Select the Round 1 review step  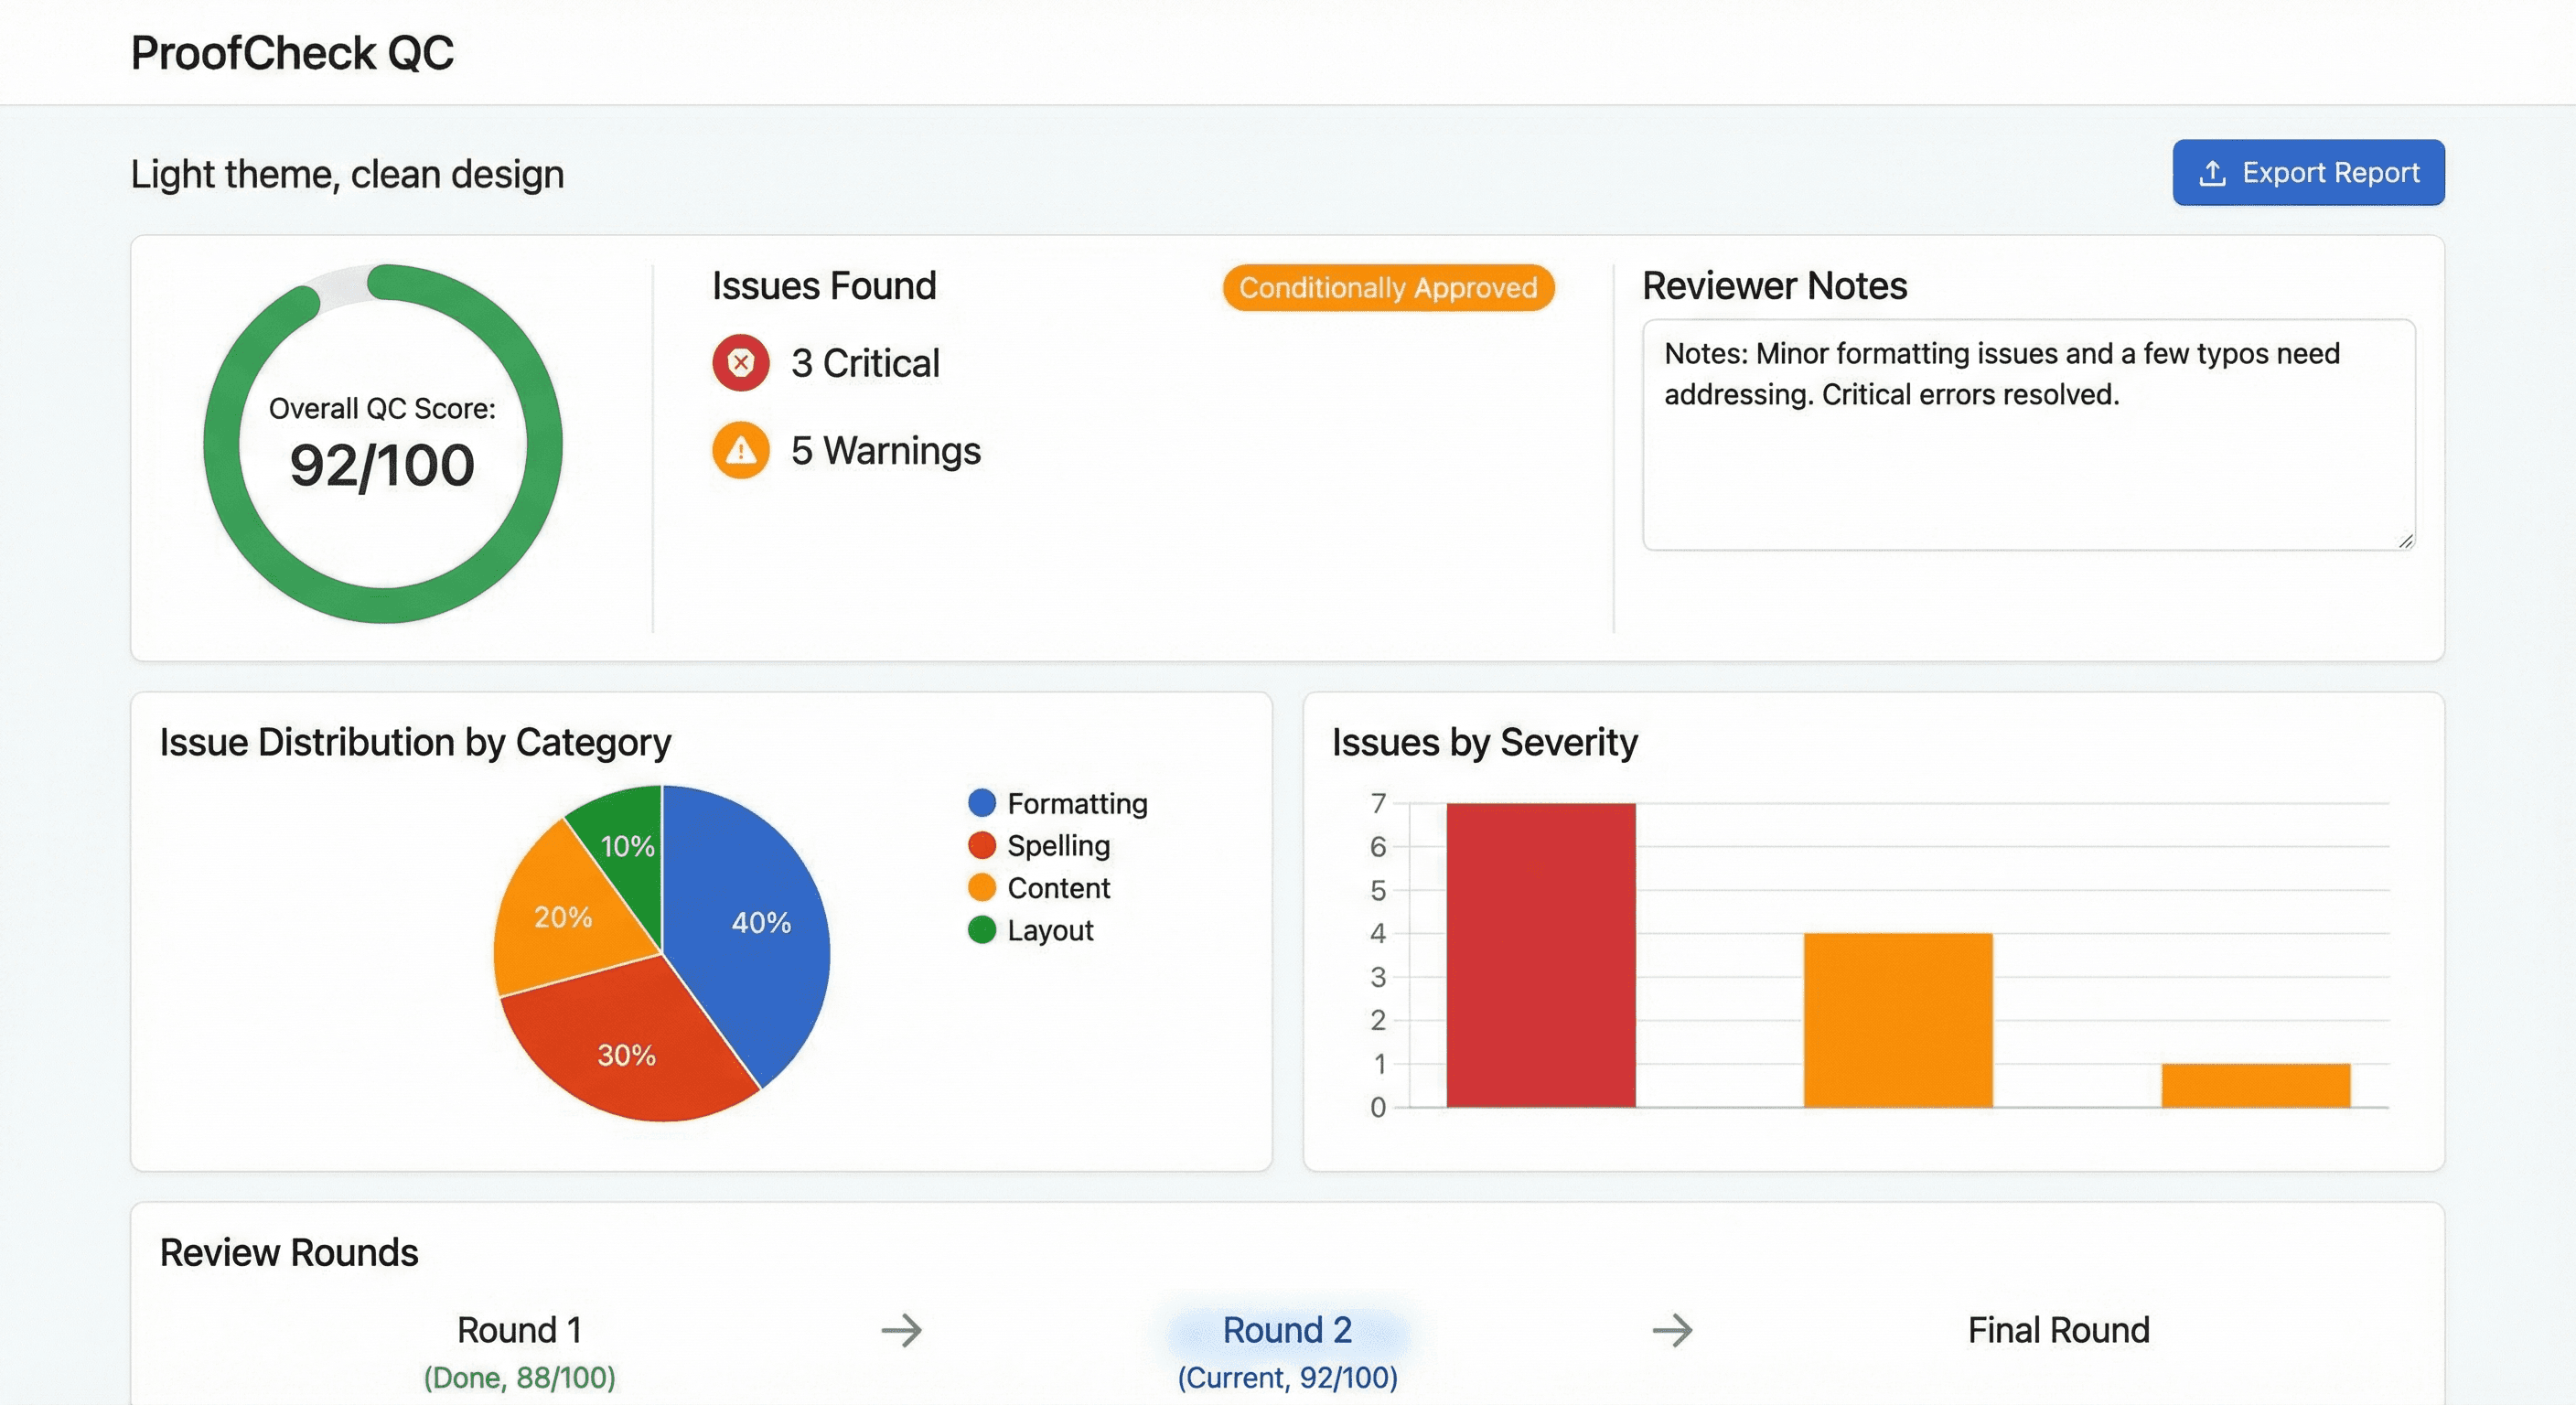click(x=519, y=1331)
